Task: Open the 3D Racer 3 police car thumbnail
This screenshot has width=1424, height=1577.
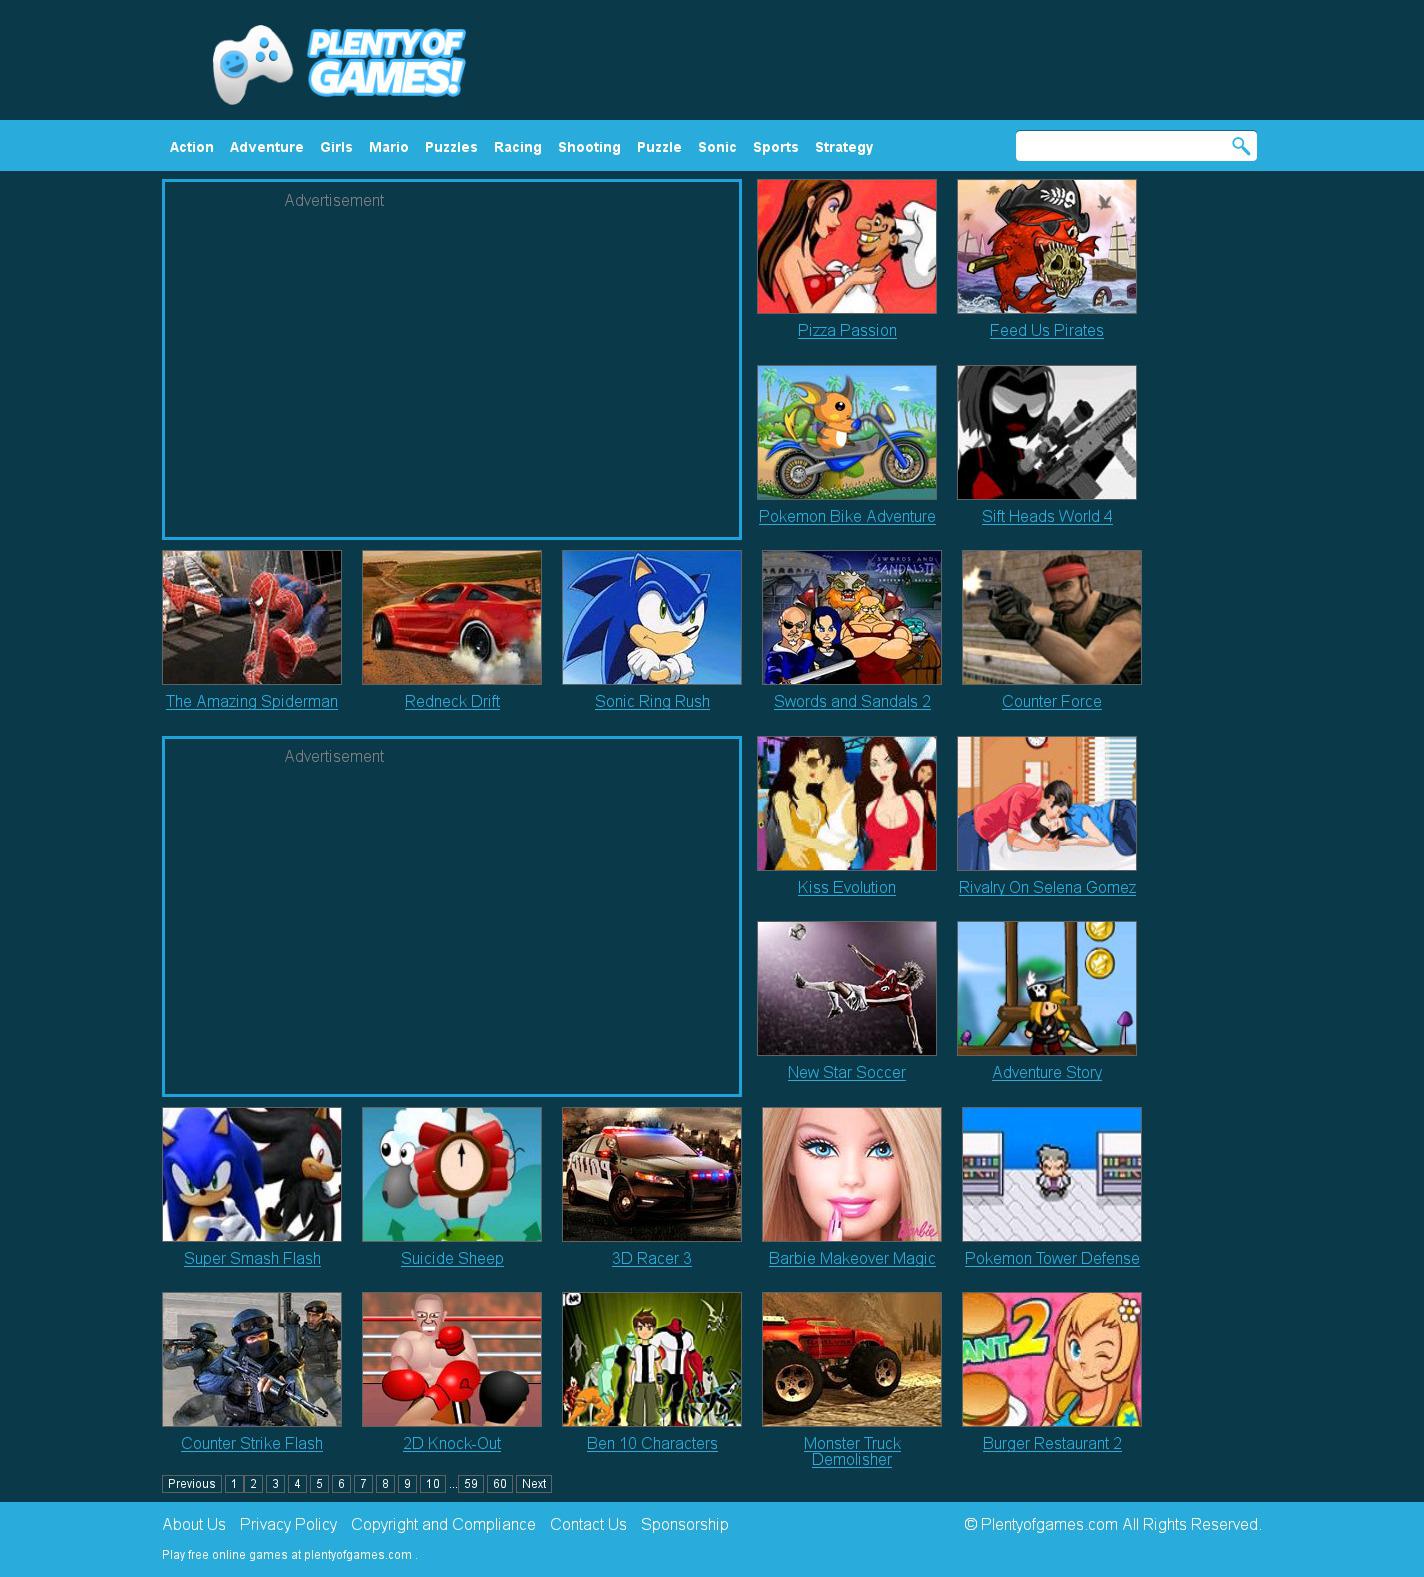Action: 652,1174
